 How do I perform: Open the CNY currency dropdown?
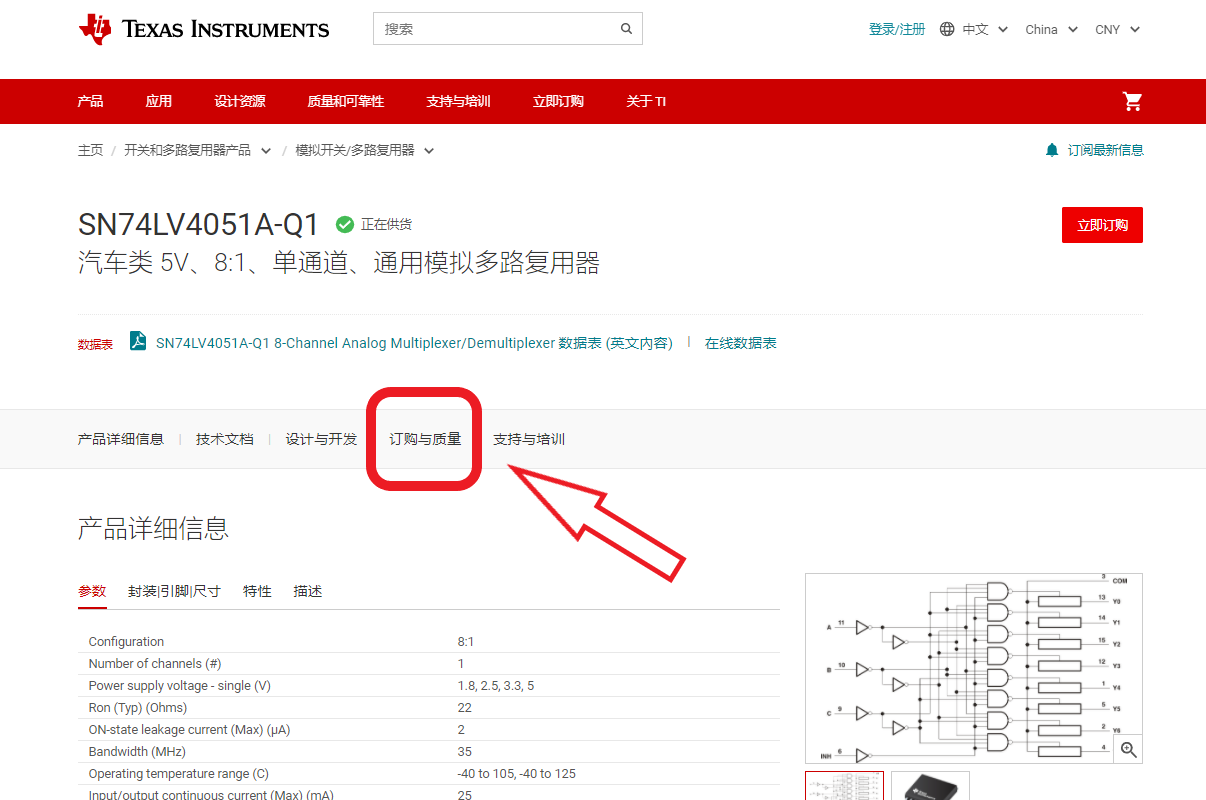[x=1117, y=29]
